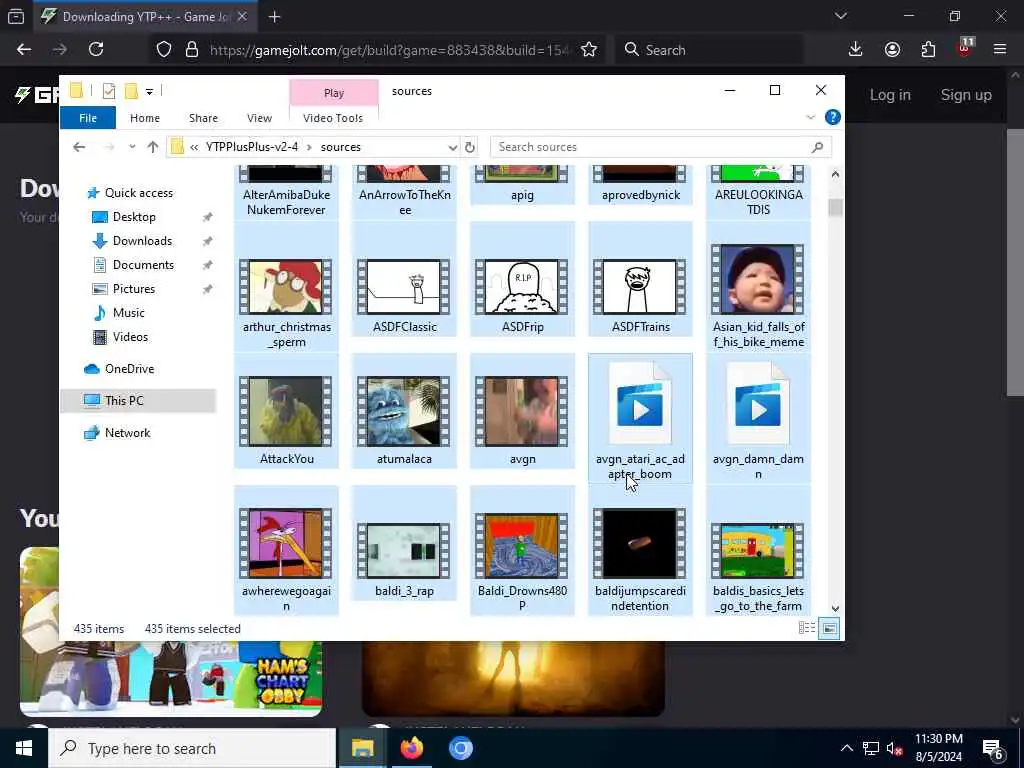
Task: Click the Firefox Search box
Action: 709,50
